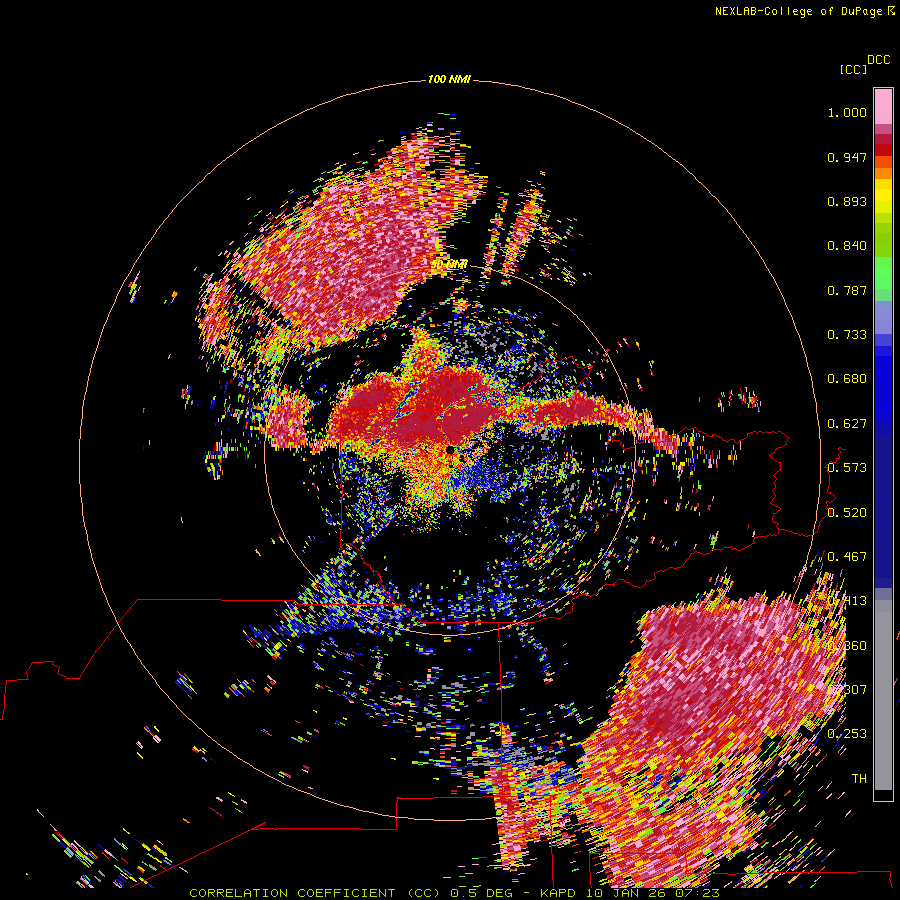Click the 50 NMI range ring label
This screenshot has height=900, width=900.
(449, 265)
